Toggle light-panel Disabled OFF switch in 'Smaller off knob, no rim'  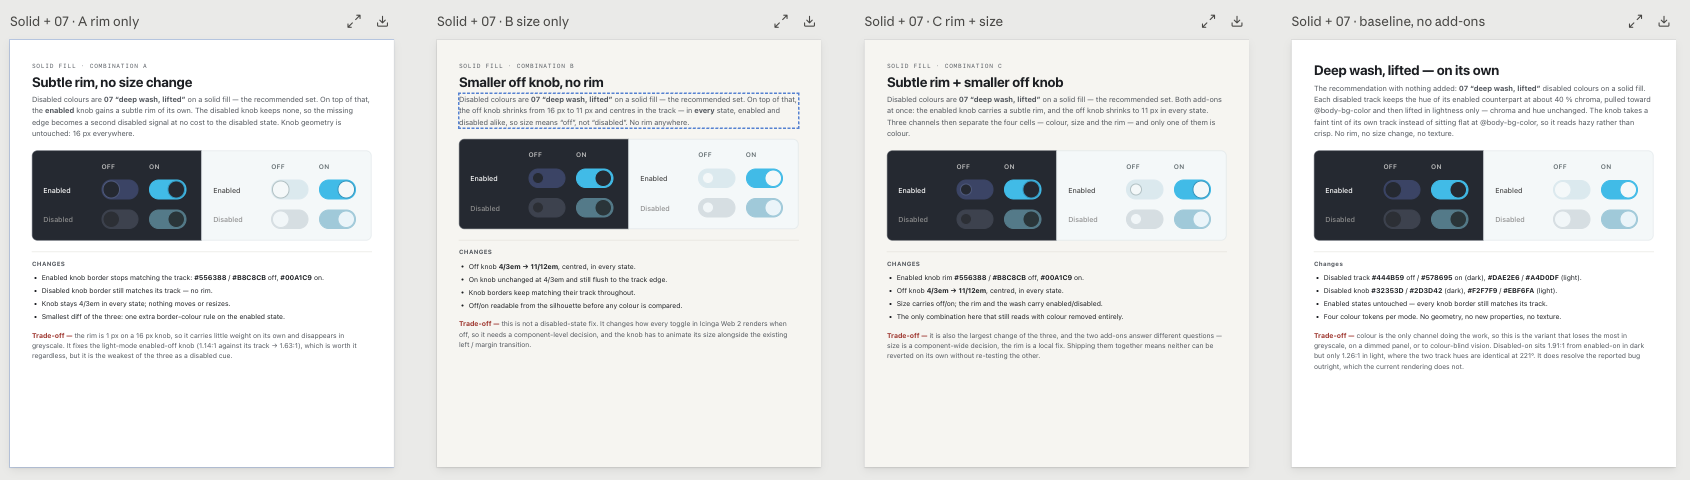pos(717,208)
